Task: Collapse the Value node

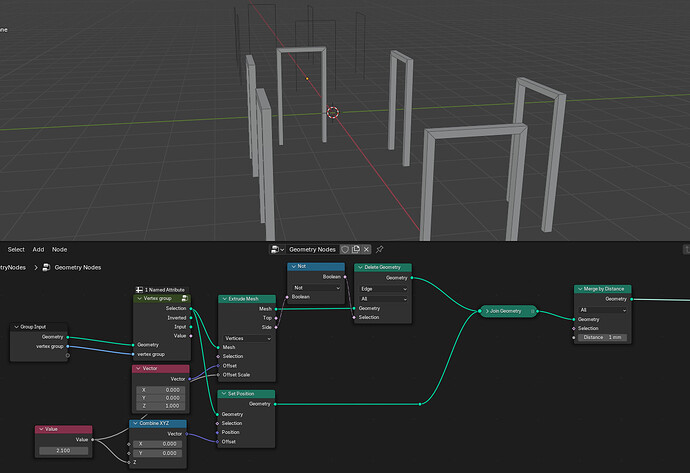Action: point(41,429)
